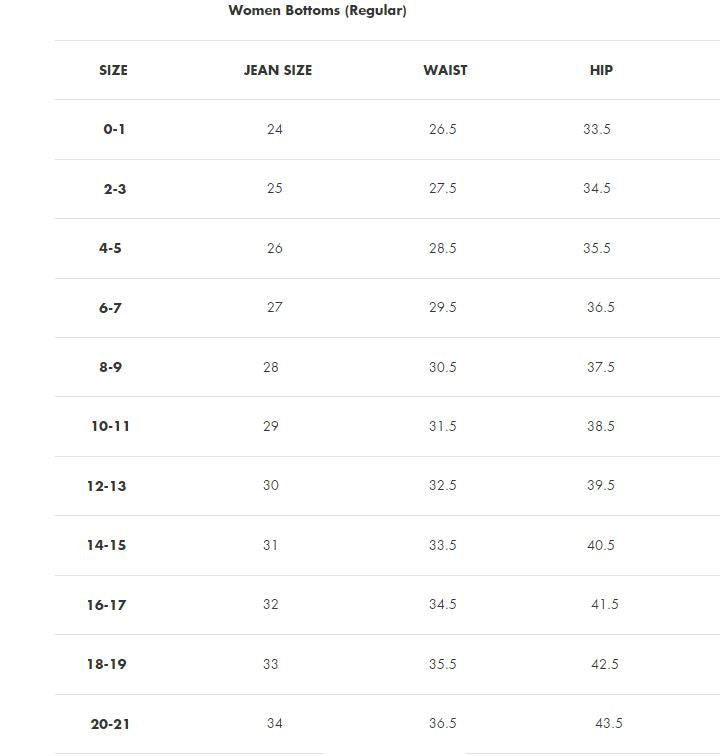Select the 2-3 size row label

click(x=115, y=189)
